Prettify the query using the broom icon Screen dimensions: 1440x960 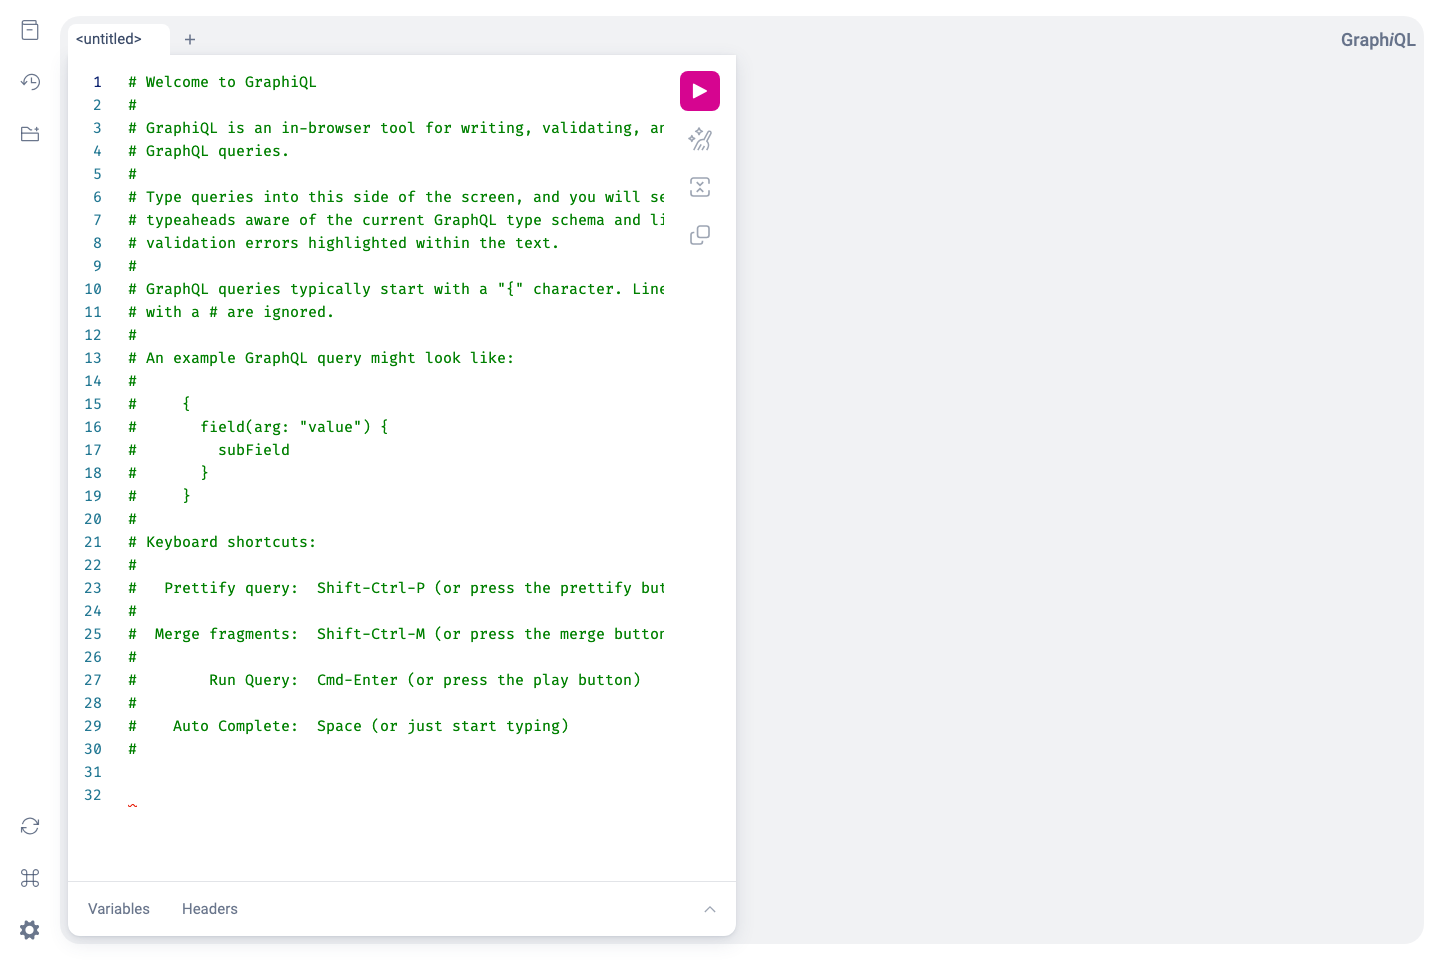click(699, 139)
